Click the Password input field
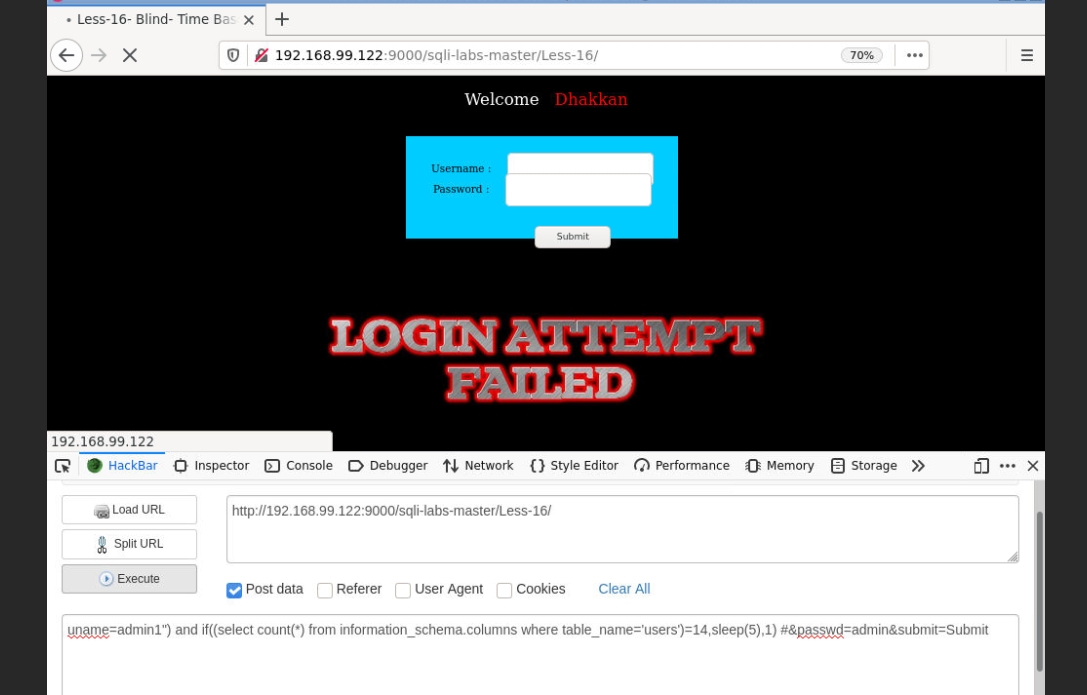The width and height of the screenshot is (1087, 695). pyautogui.click(x=578, y=190)
